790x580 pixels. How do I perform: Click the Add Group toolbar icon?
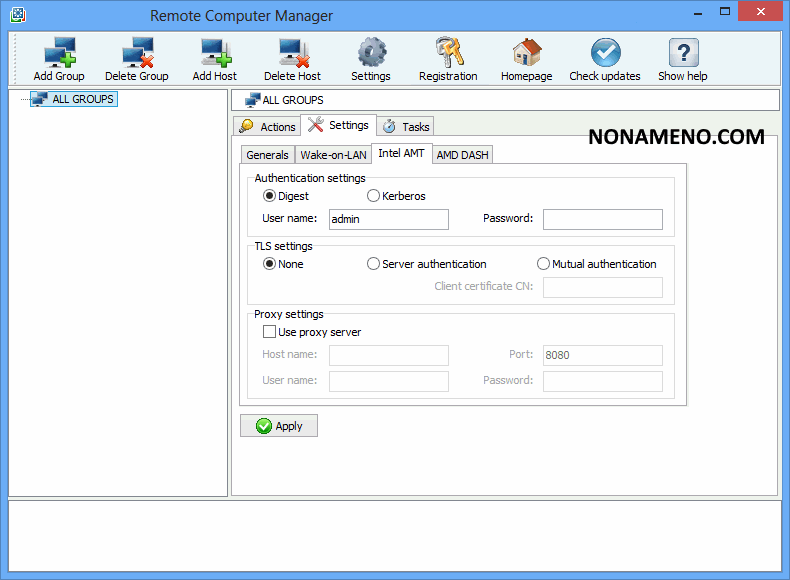pyautogui.click(x=58, y=52)
